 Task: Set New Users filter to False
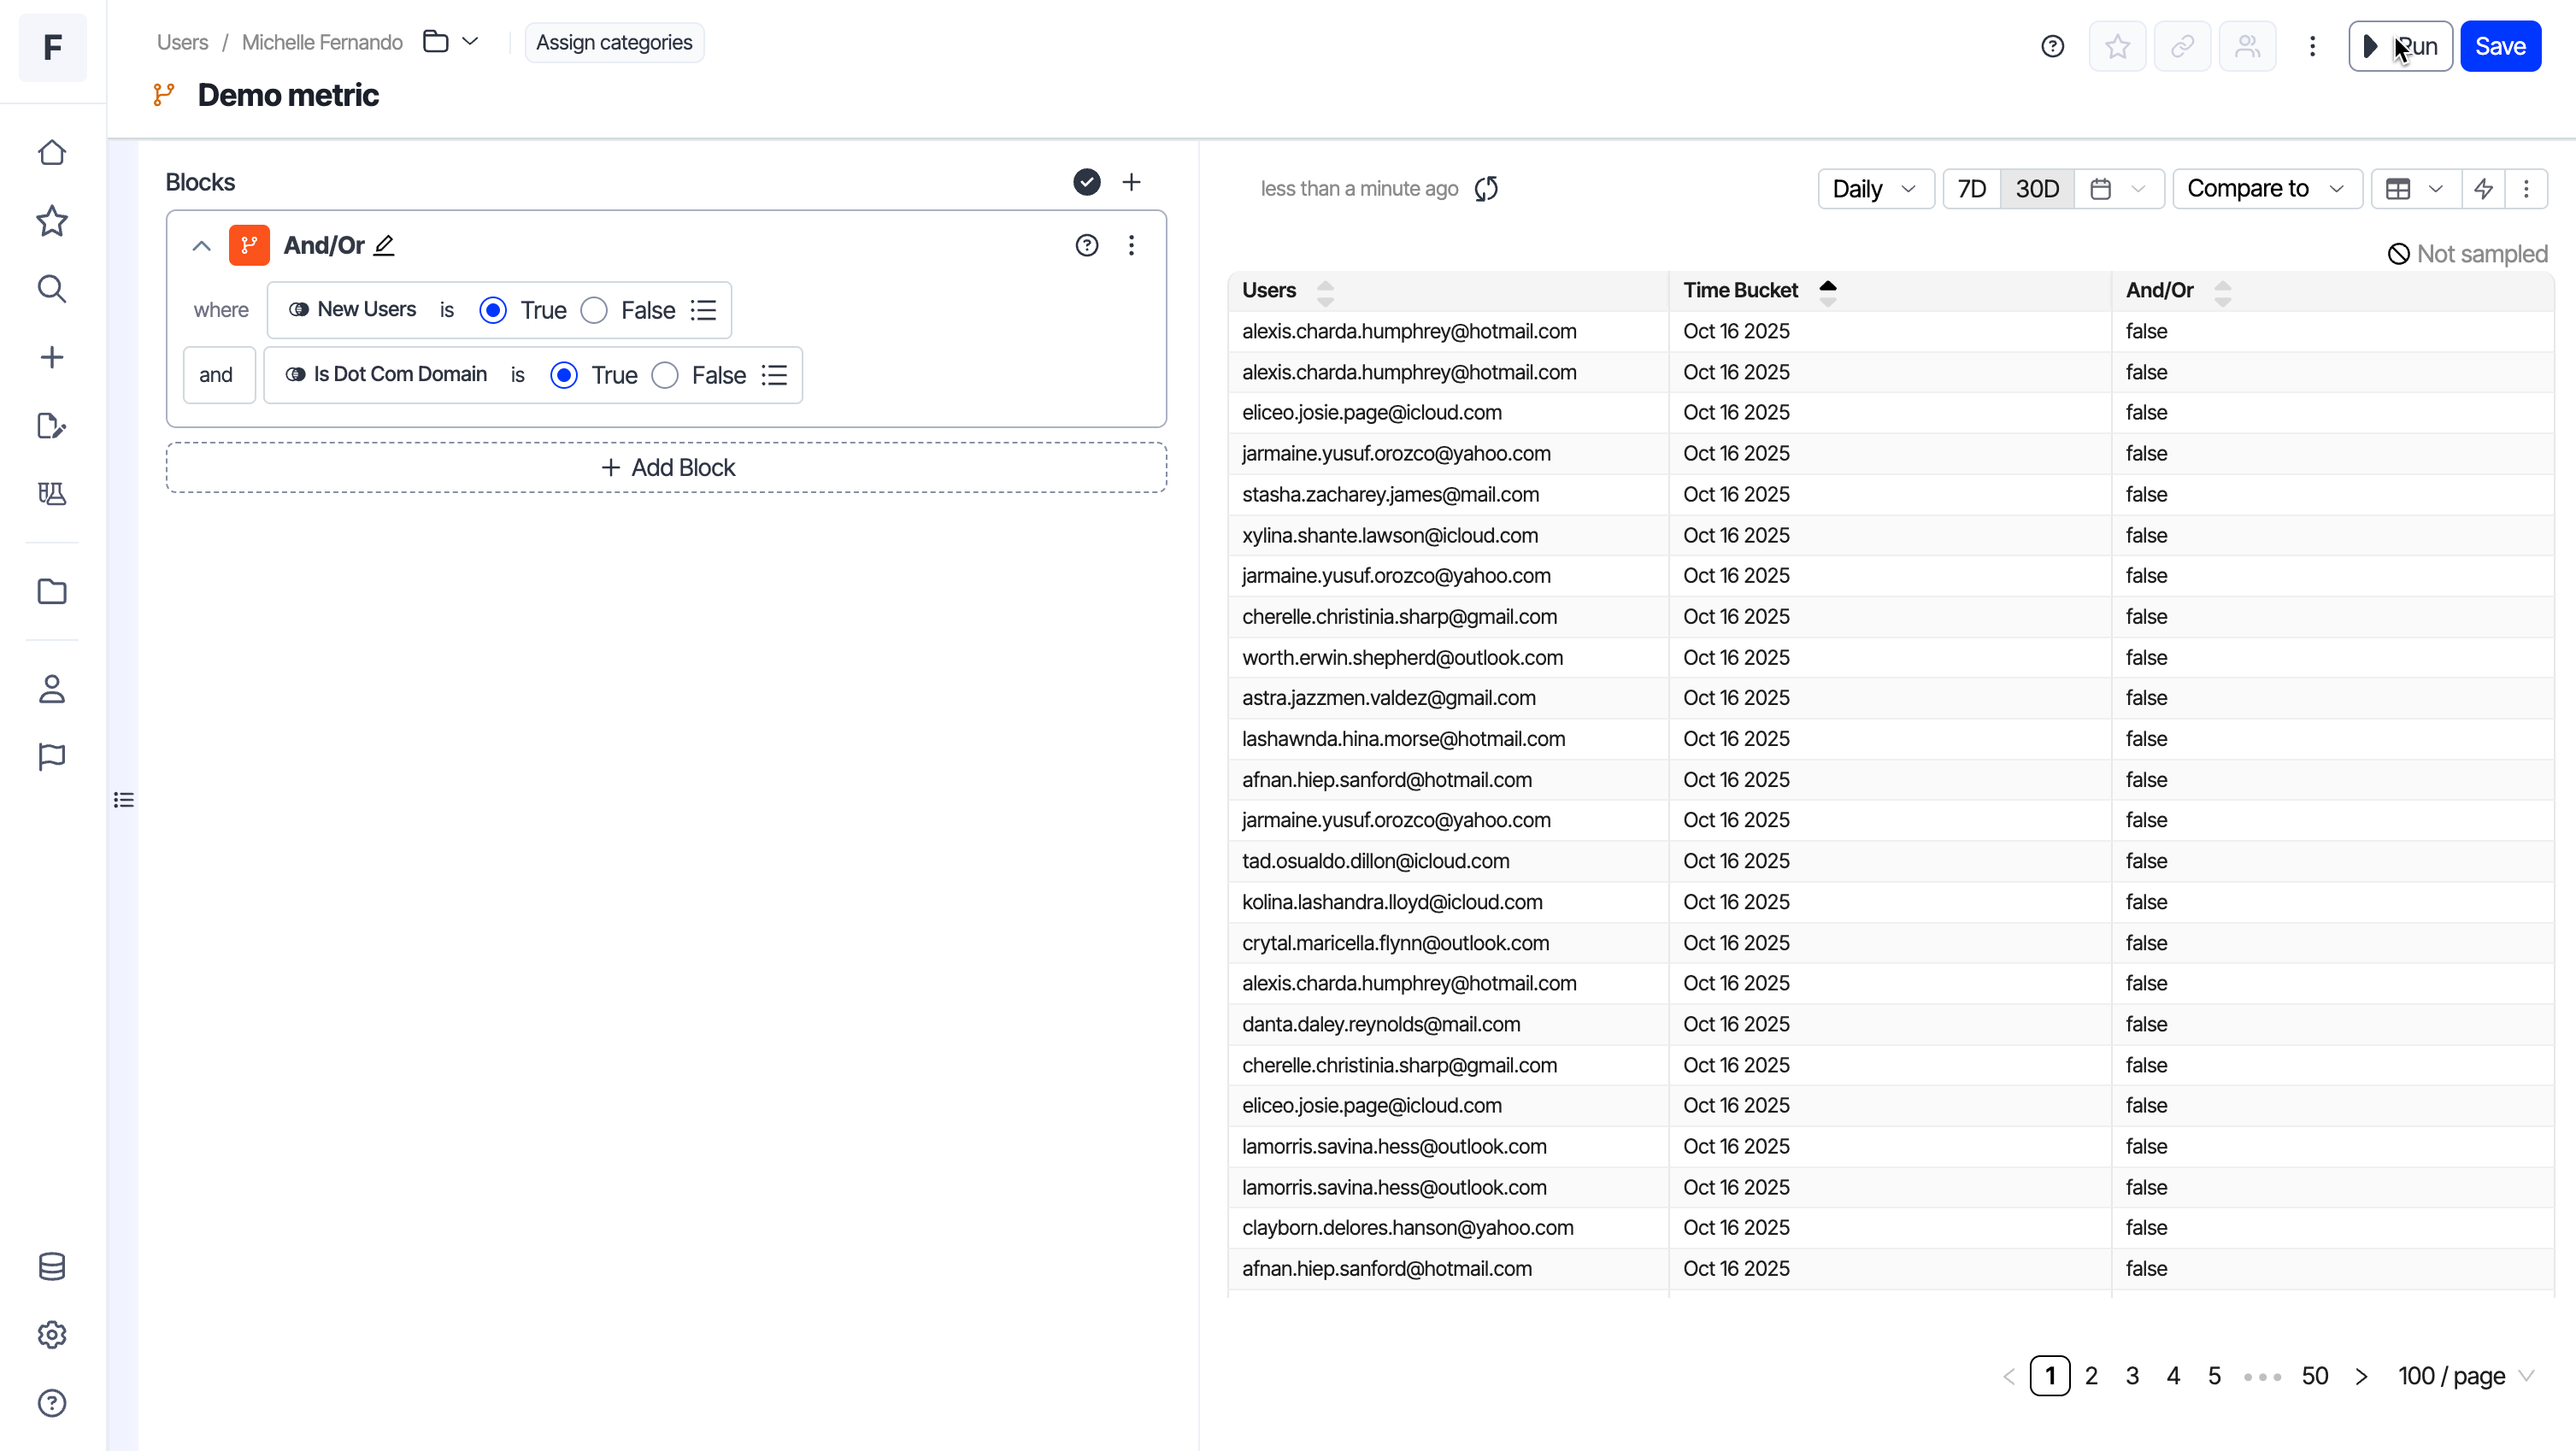(x=595, y=310)
